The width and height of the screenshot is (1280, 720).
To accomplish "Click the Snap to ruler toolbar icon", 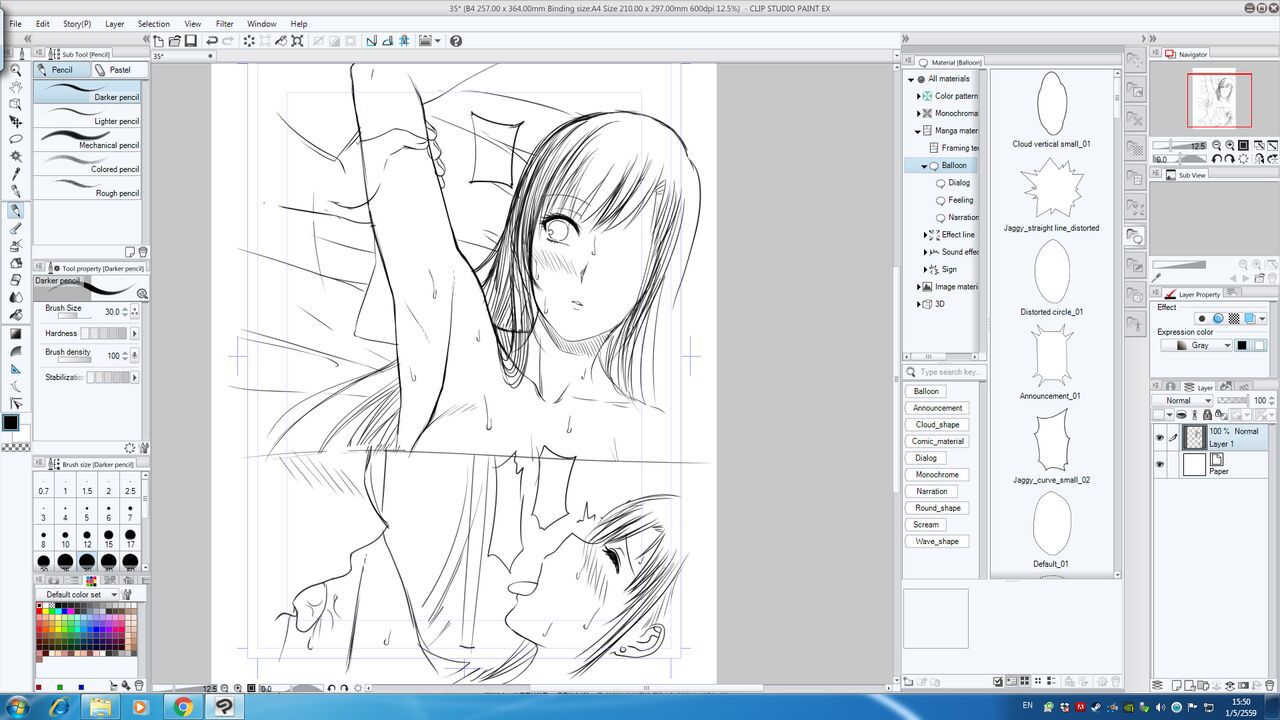I will (371, 41).
